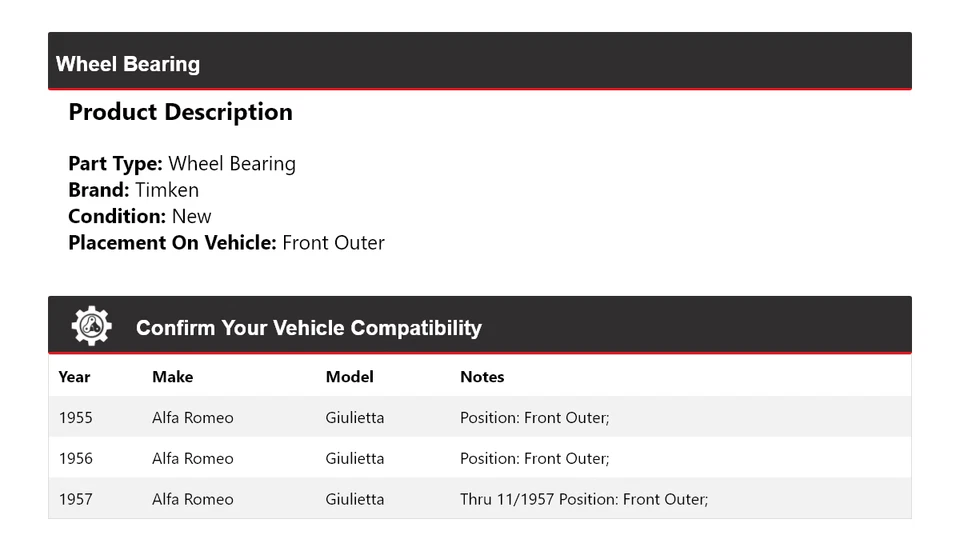Click the gear icon beside Confirm Your Vehicle Compatibility

[91, 326]
